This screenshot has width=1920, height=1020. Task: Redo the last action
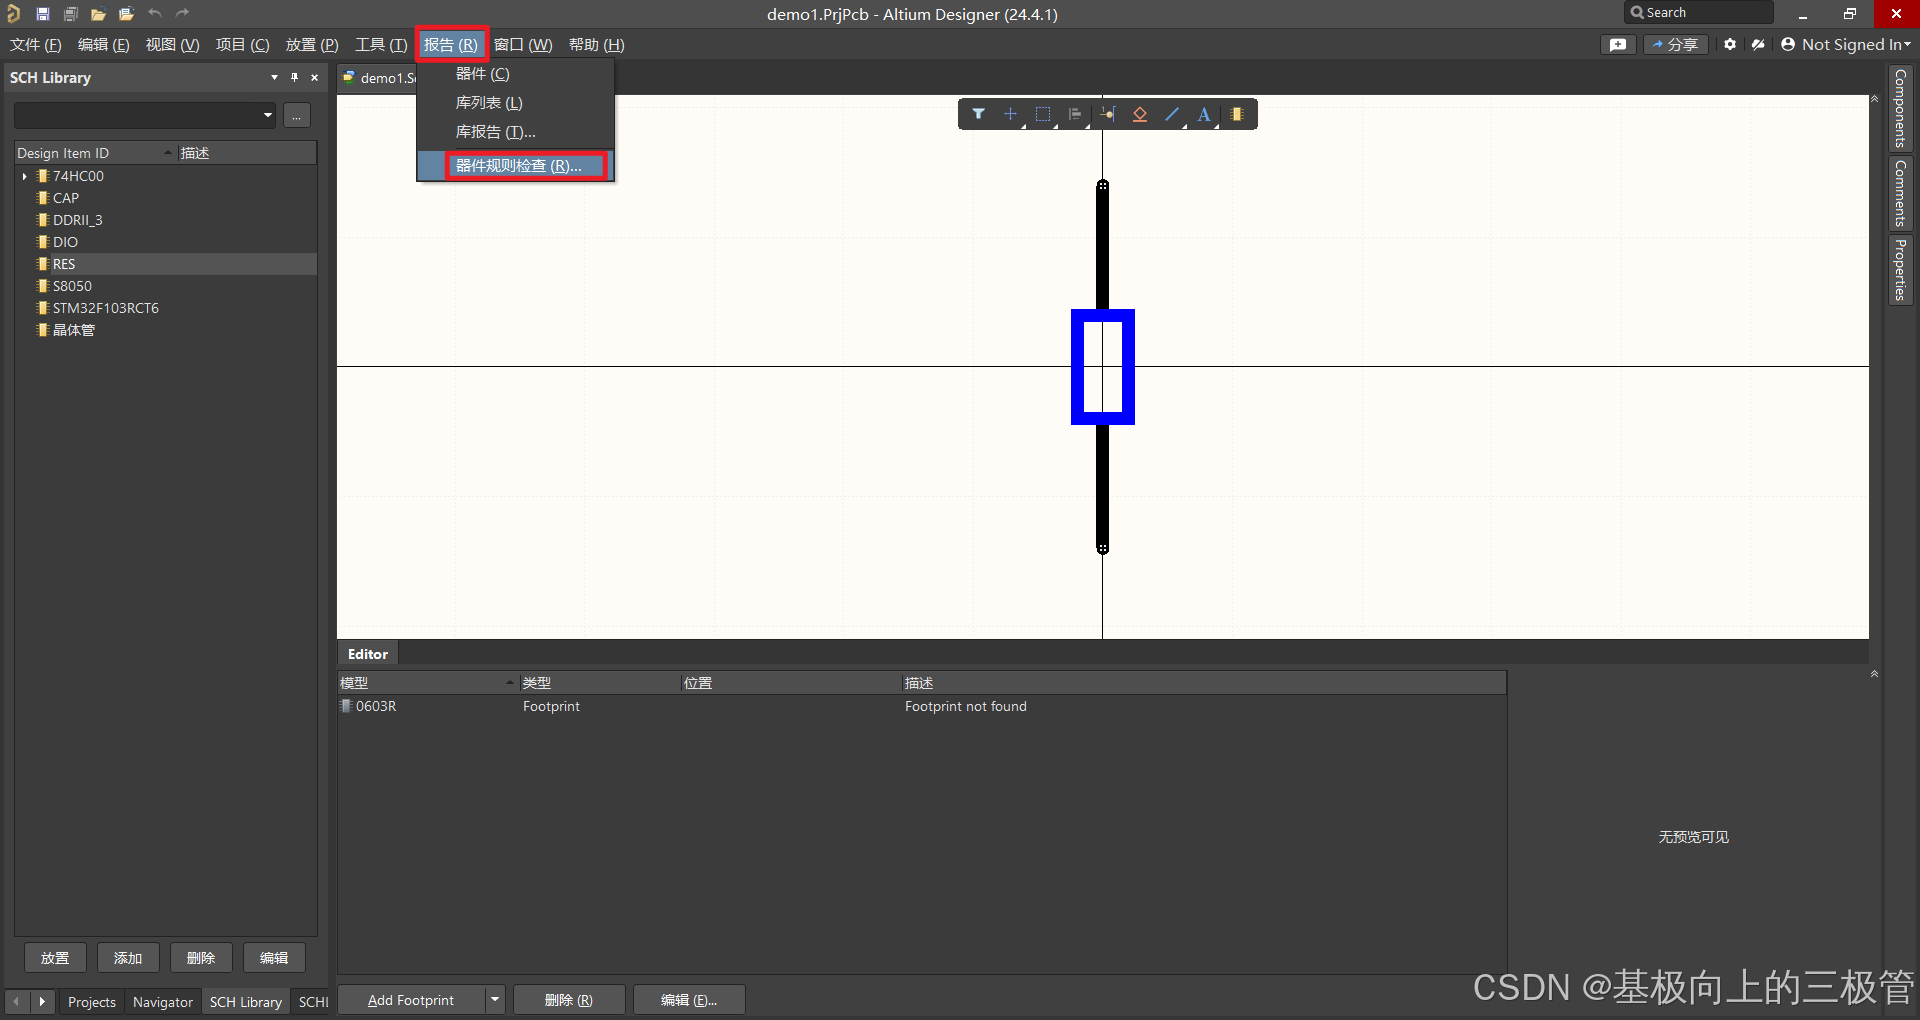tap(182, 14)
